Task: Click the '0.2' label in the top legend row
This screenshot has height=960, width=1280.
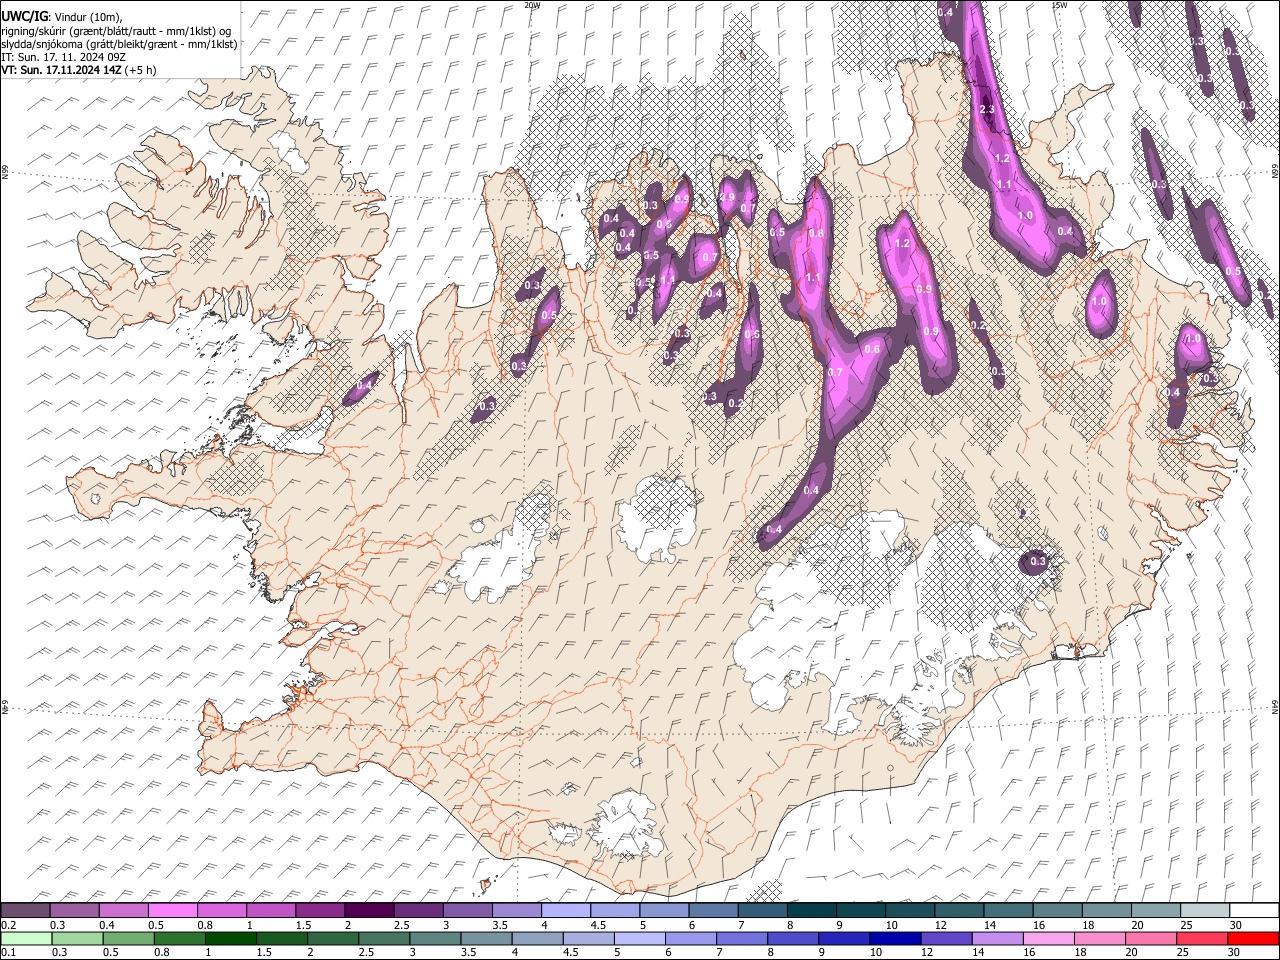Action: (x=7, y=925)
